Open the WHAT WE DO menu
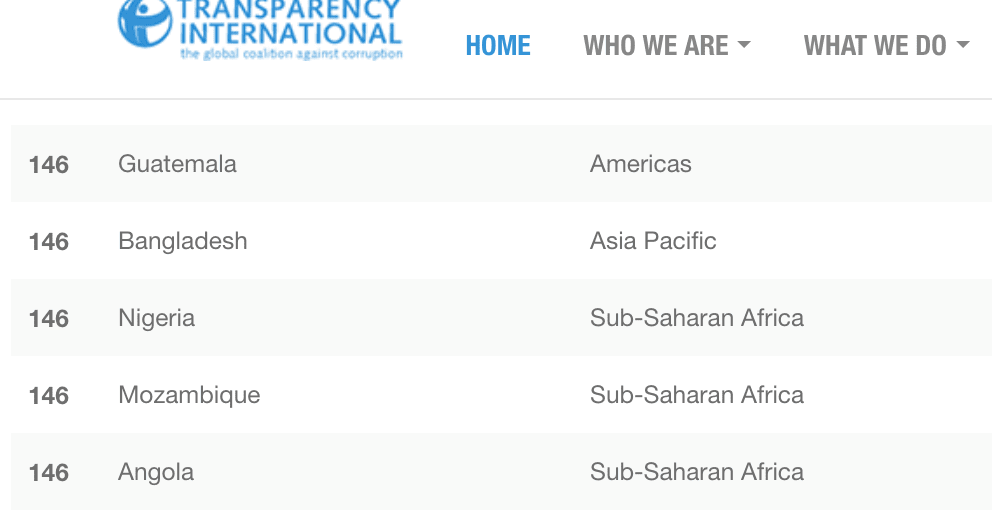Image resolution: width=992 pixels, height=515 pixels. (x=875, y=46)
